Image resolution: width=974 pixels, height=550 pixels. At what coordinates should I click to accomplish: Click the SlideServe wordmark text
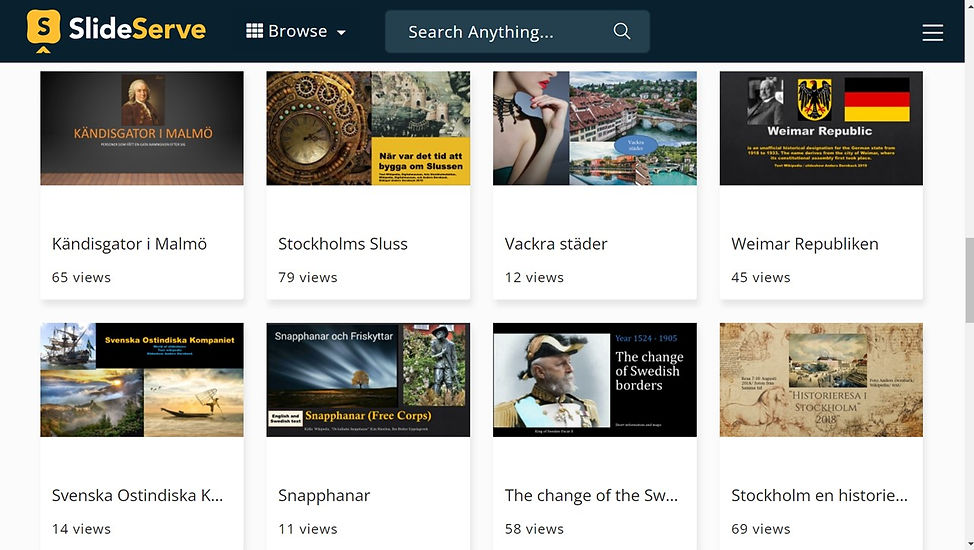[137, 29]
